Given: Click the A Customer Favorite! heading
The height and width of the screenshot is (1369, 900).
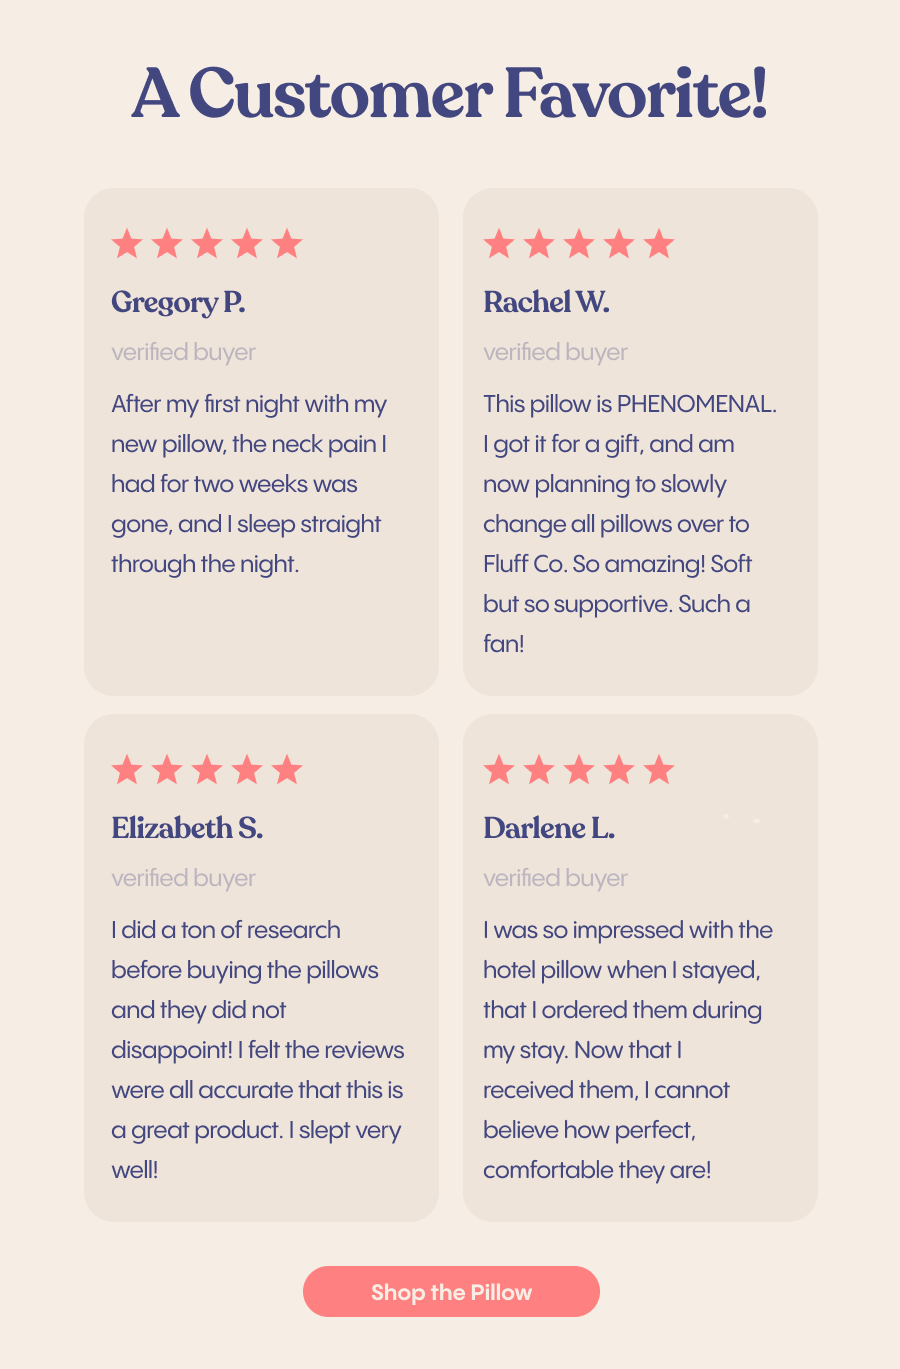Looking at the screenshot, I should (x=450, y=93).
